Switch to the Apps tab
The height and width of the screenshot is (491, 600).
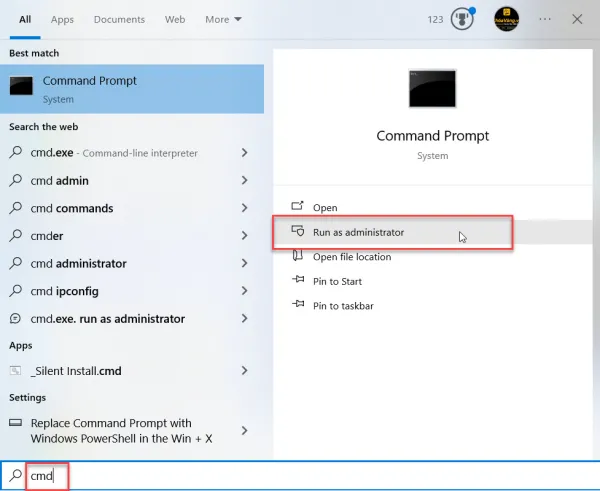62,19
